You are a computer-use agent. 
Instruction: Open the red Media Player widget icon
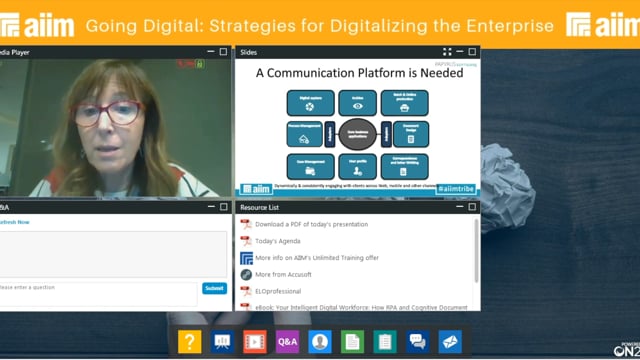255,342
